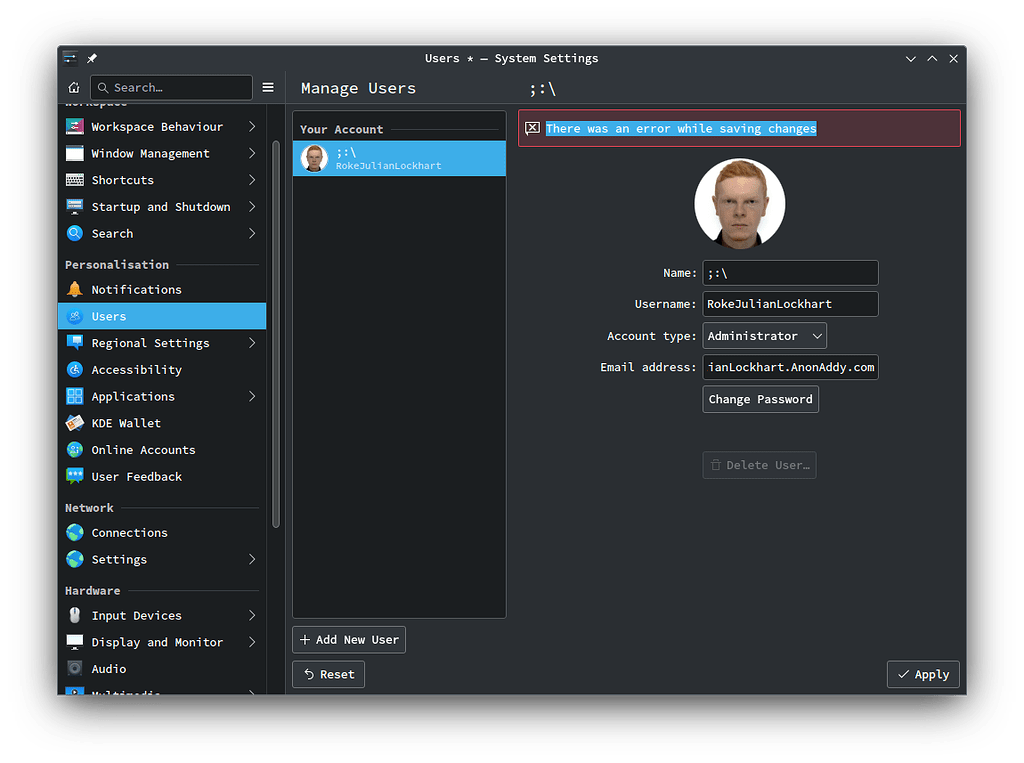1024x763 pixels.
Task: Open the hamburger menu beside search
Action: 268,88
